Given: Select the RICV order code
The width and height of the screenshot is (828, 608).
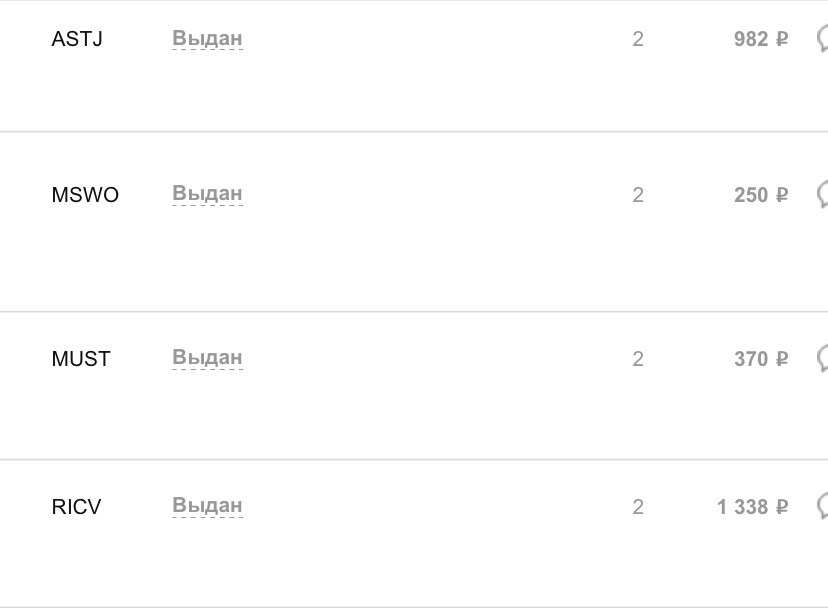Looking at the screenshot, I should 76,507.
